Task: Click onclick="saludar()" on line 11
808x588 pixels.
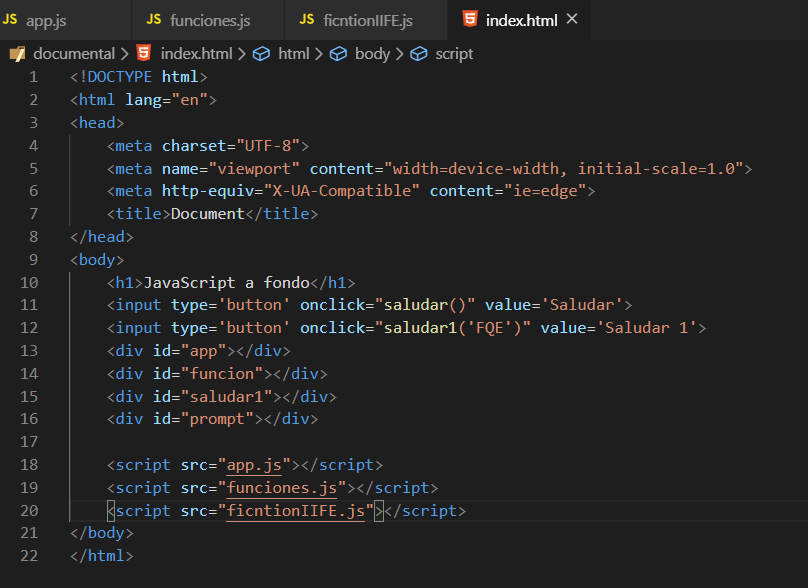Action: click(388, 305)
